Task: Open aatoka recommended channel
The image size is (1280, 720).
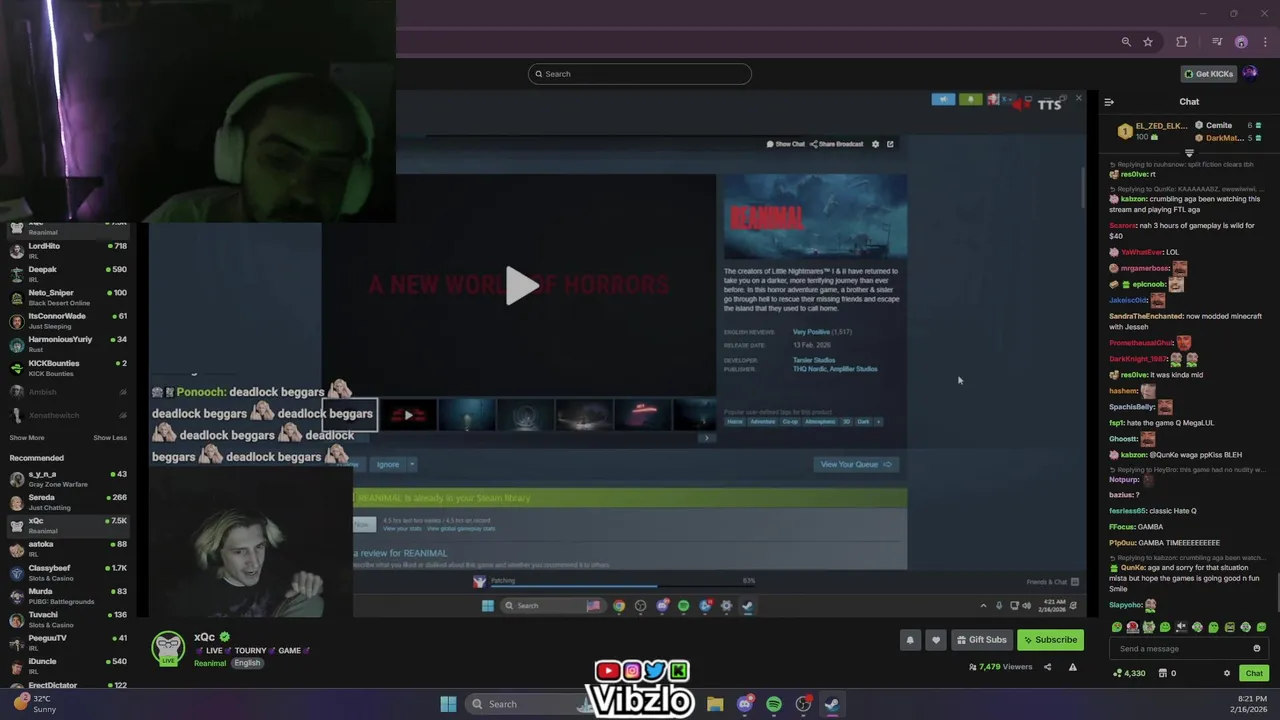Action: coord(68,549)
